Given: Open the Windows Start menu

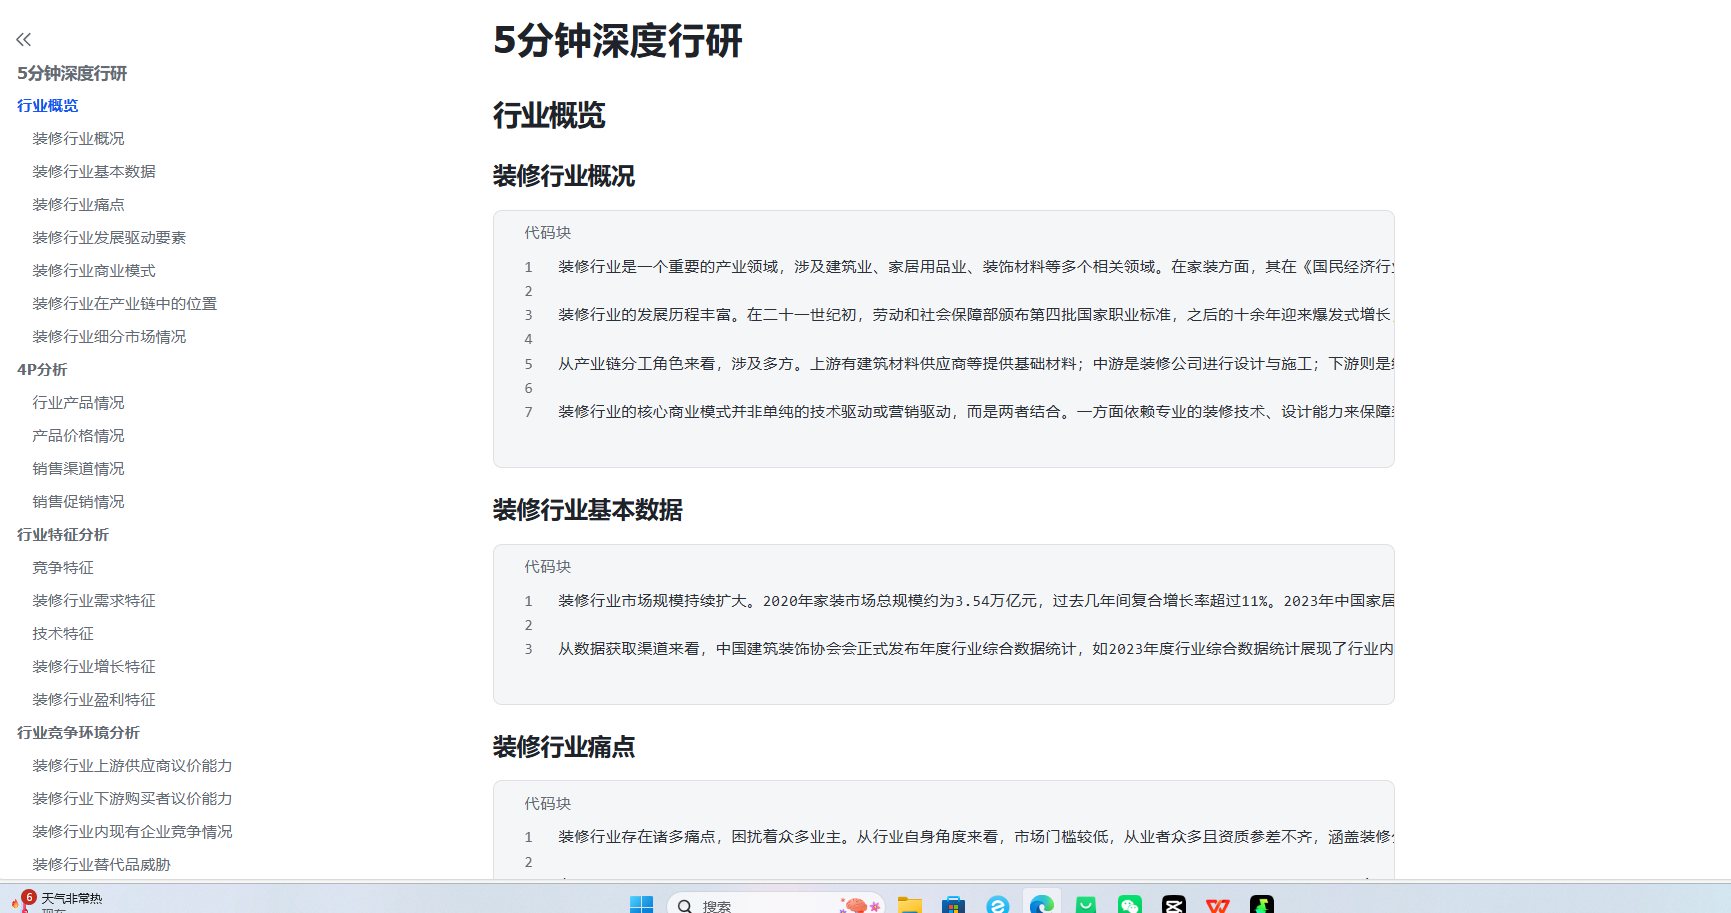Looking at the screenshot, I should (641, 904).
